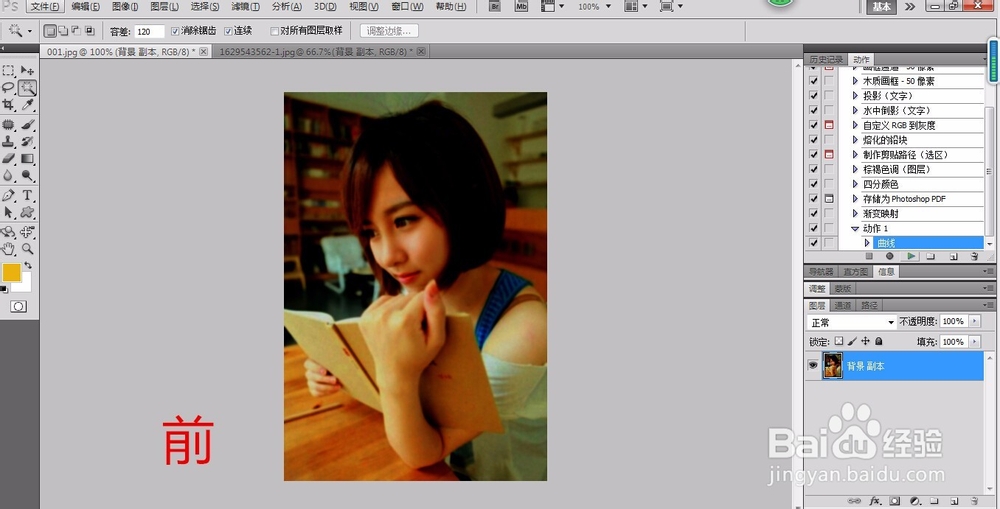Select the Spot Healing Brush tool
Viewport: 1000px width, 509px height.
click(x=8, y=125)
